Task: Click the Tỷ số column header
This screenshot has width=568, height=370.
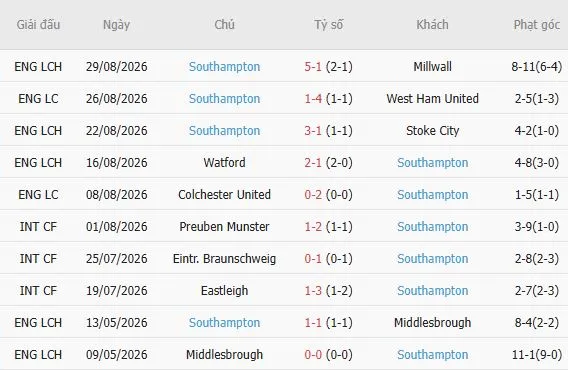Action: (x=328, y=25)
